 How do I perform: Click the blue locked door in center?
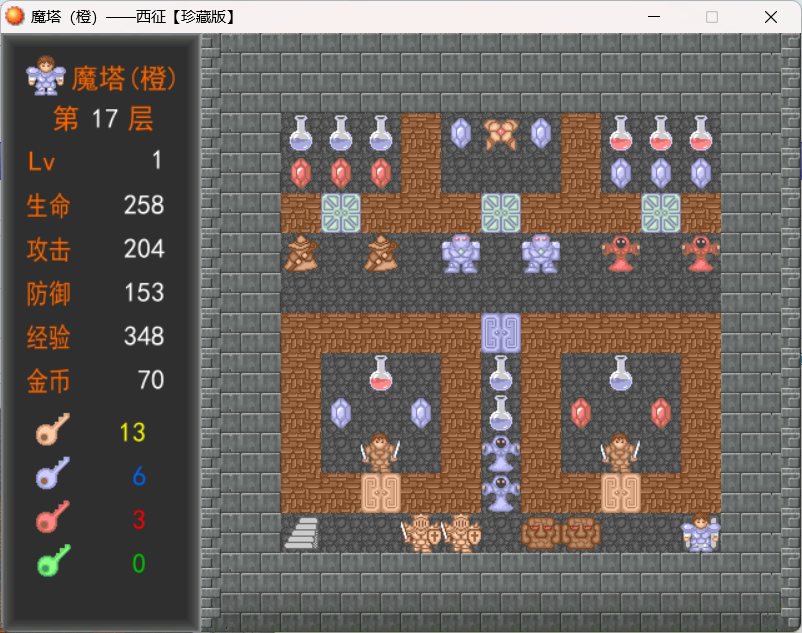[501, 333]
